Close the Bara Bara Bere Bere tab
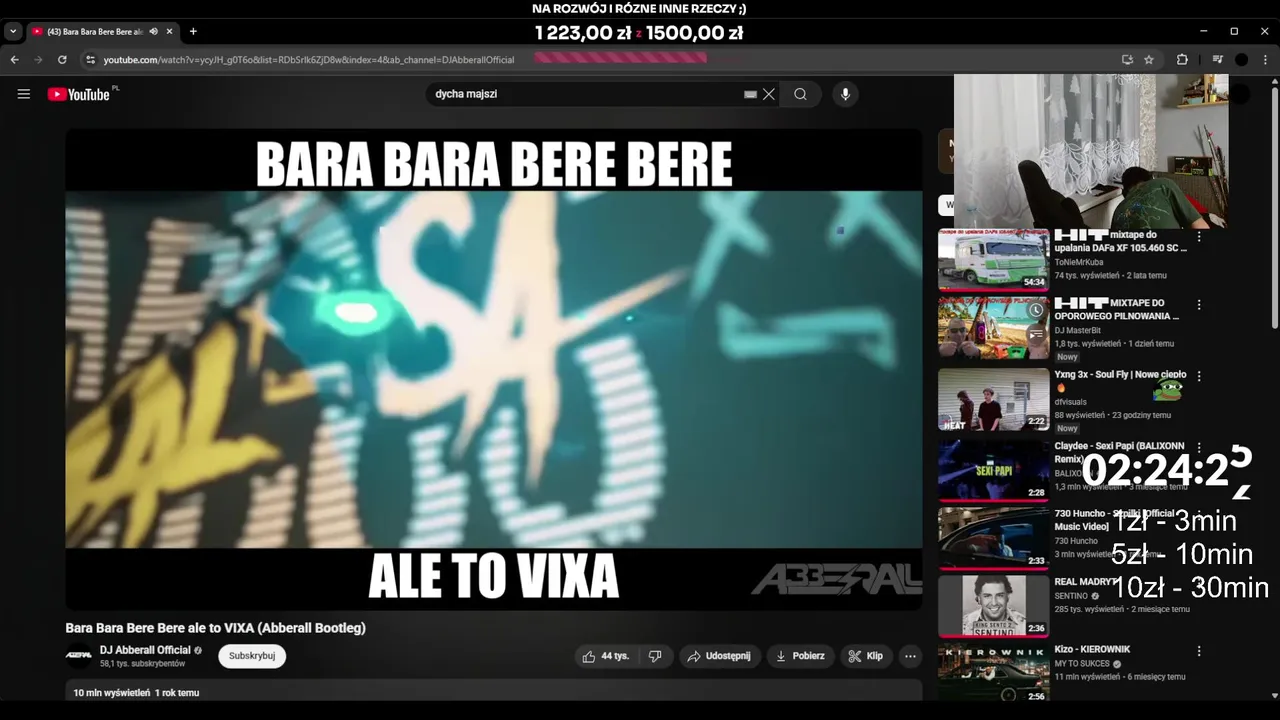The image size is (1280, 720). coord(170,32)
